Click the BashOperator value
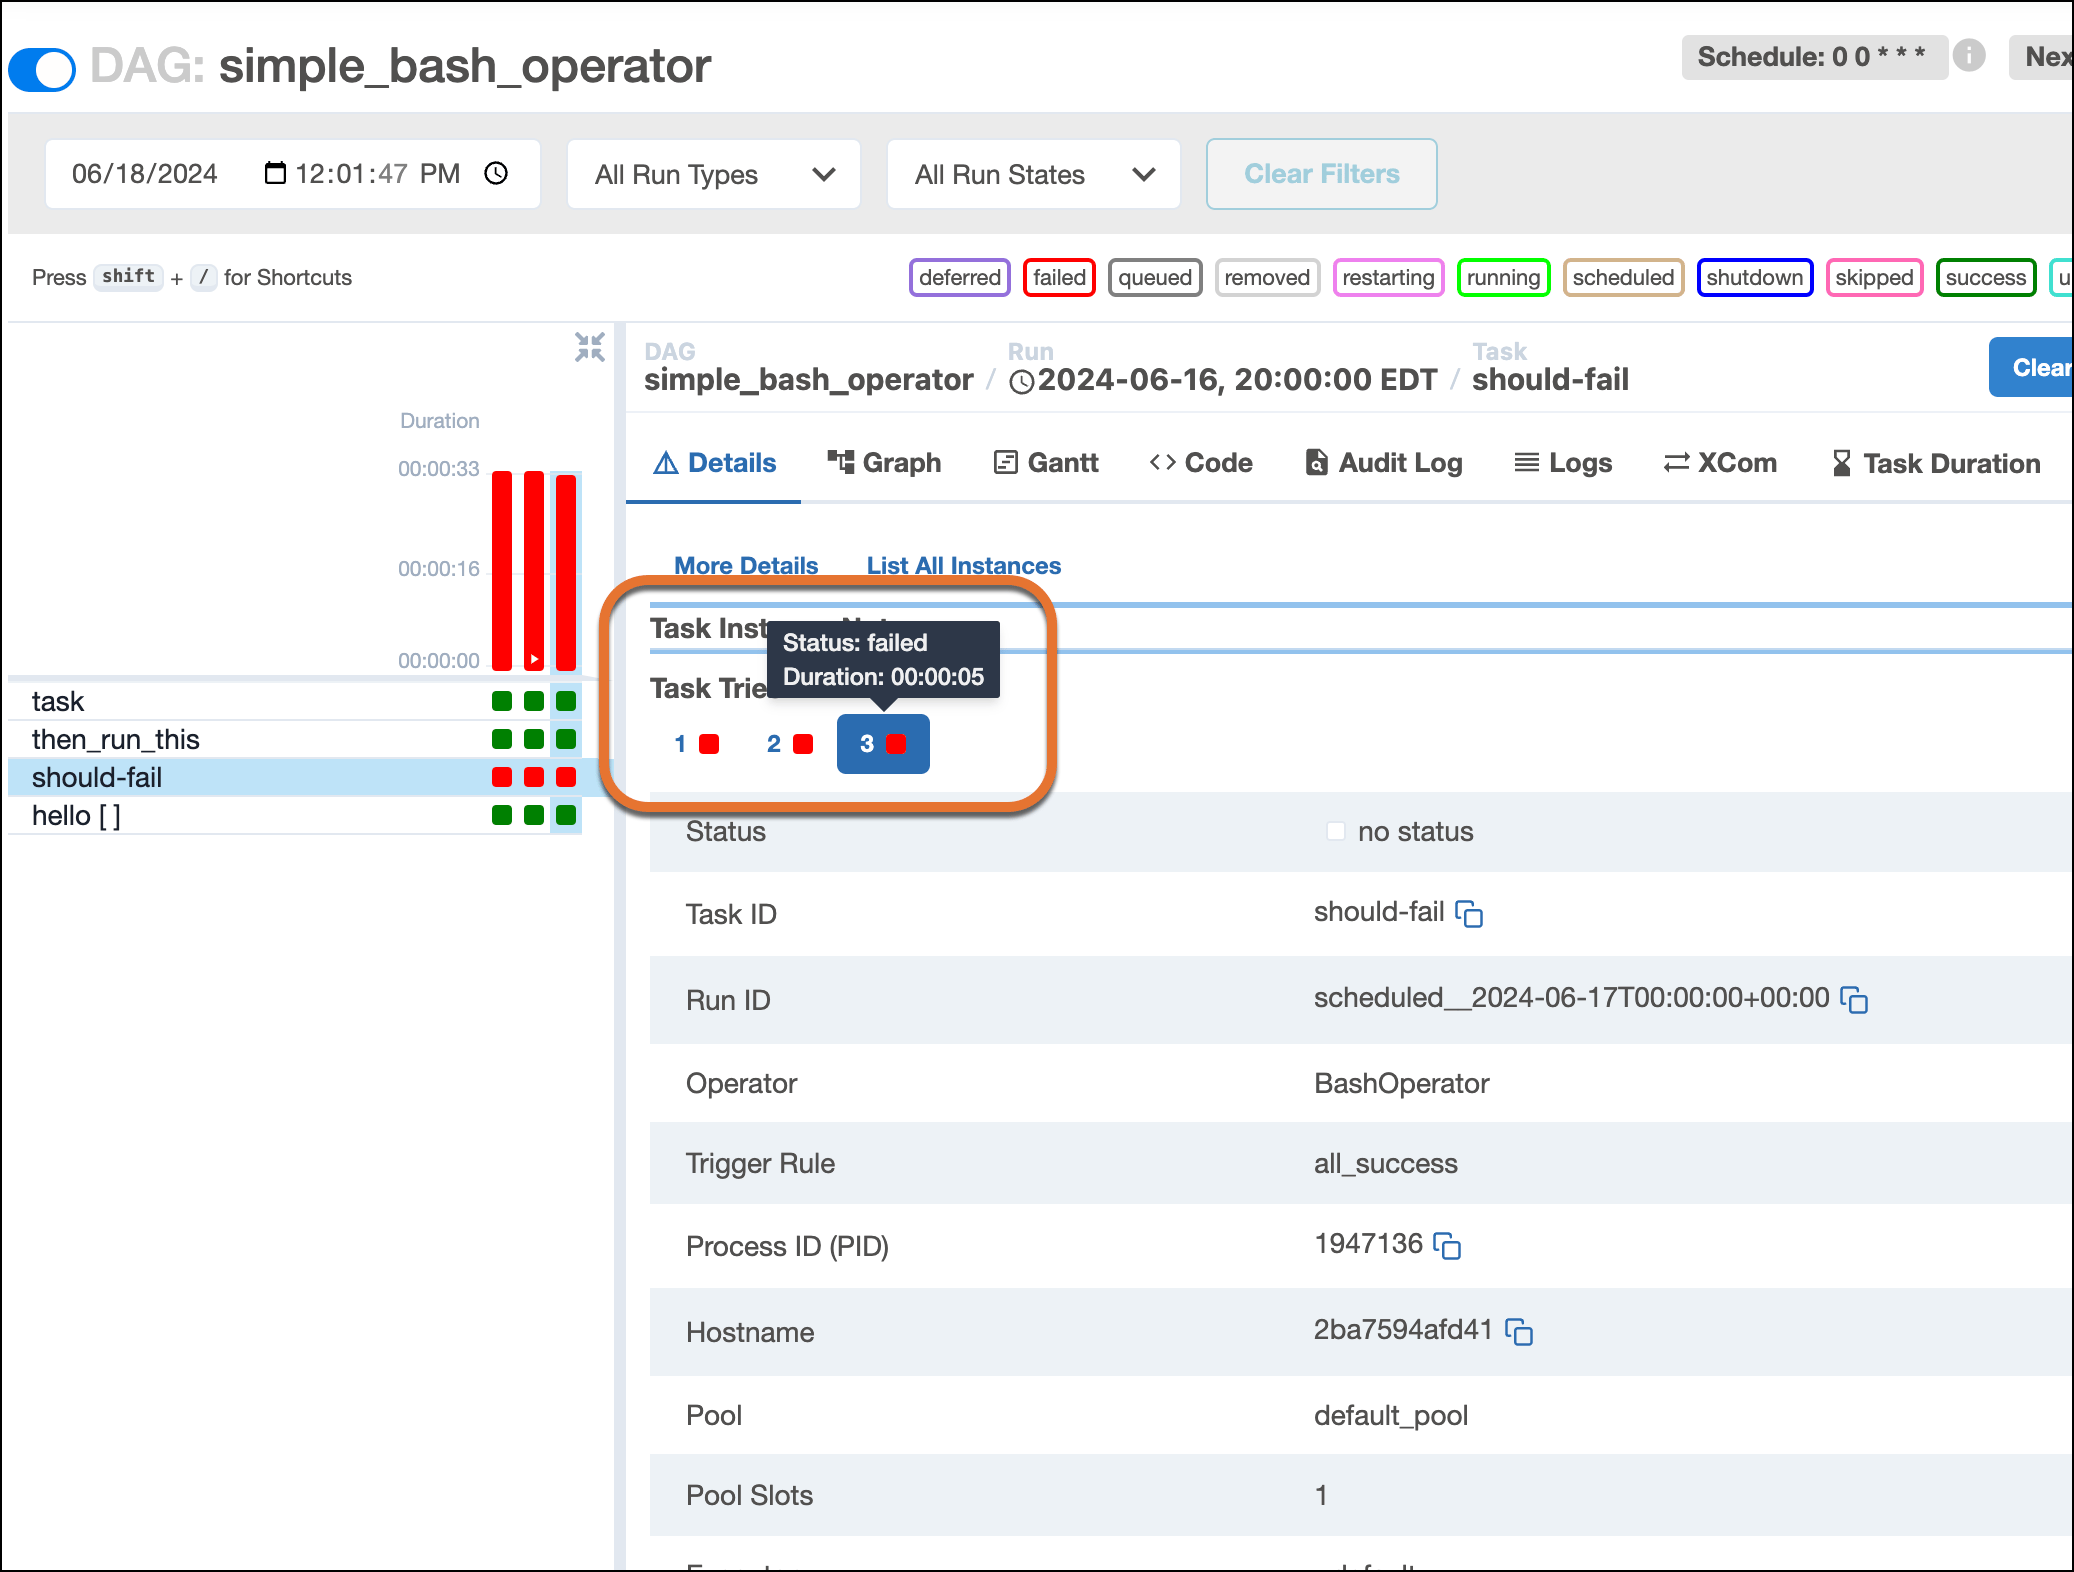Image resolution: width=2074 pixels, height=1572 pixels. coord(1401,1083)
